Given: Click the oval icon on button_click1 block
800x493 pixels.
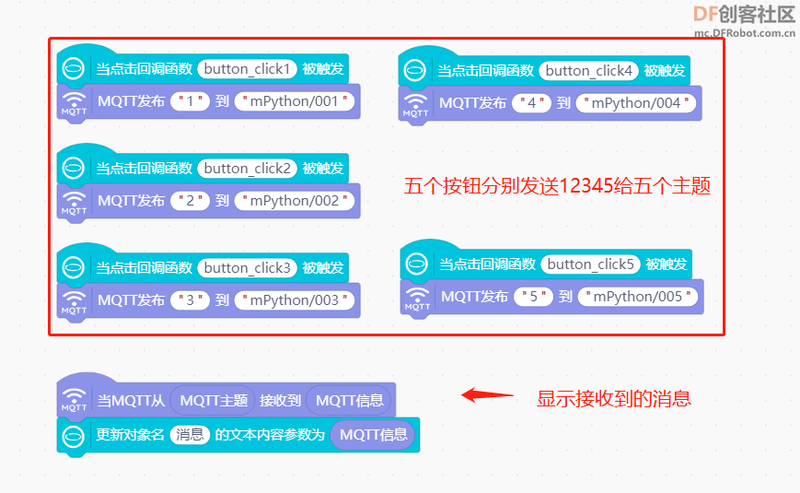Looking at the screenshot, I should tap(73, 68).
